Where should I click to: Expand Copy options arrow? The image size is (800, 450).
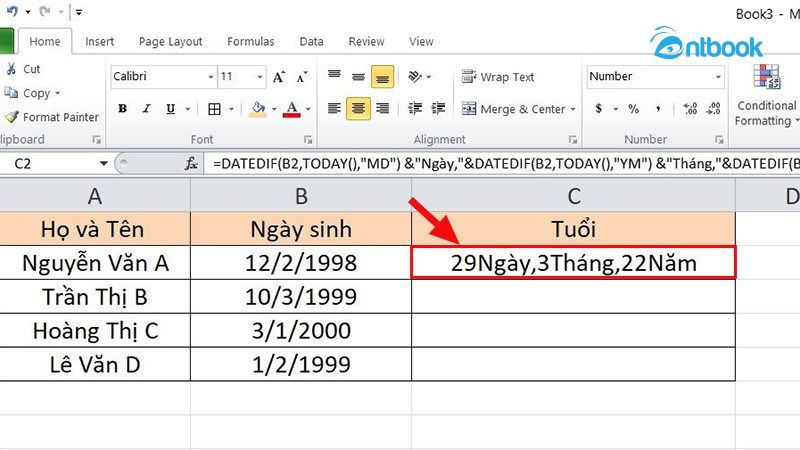pos(57,93)
